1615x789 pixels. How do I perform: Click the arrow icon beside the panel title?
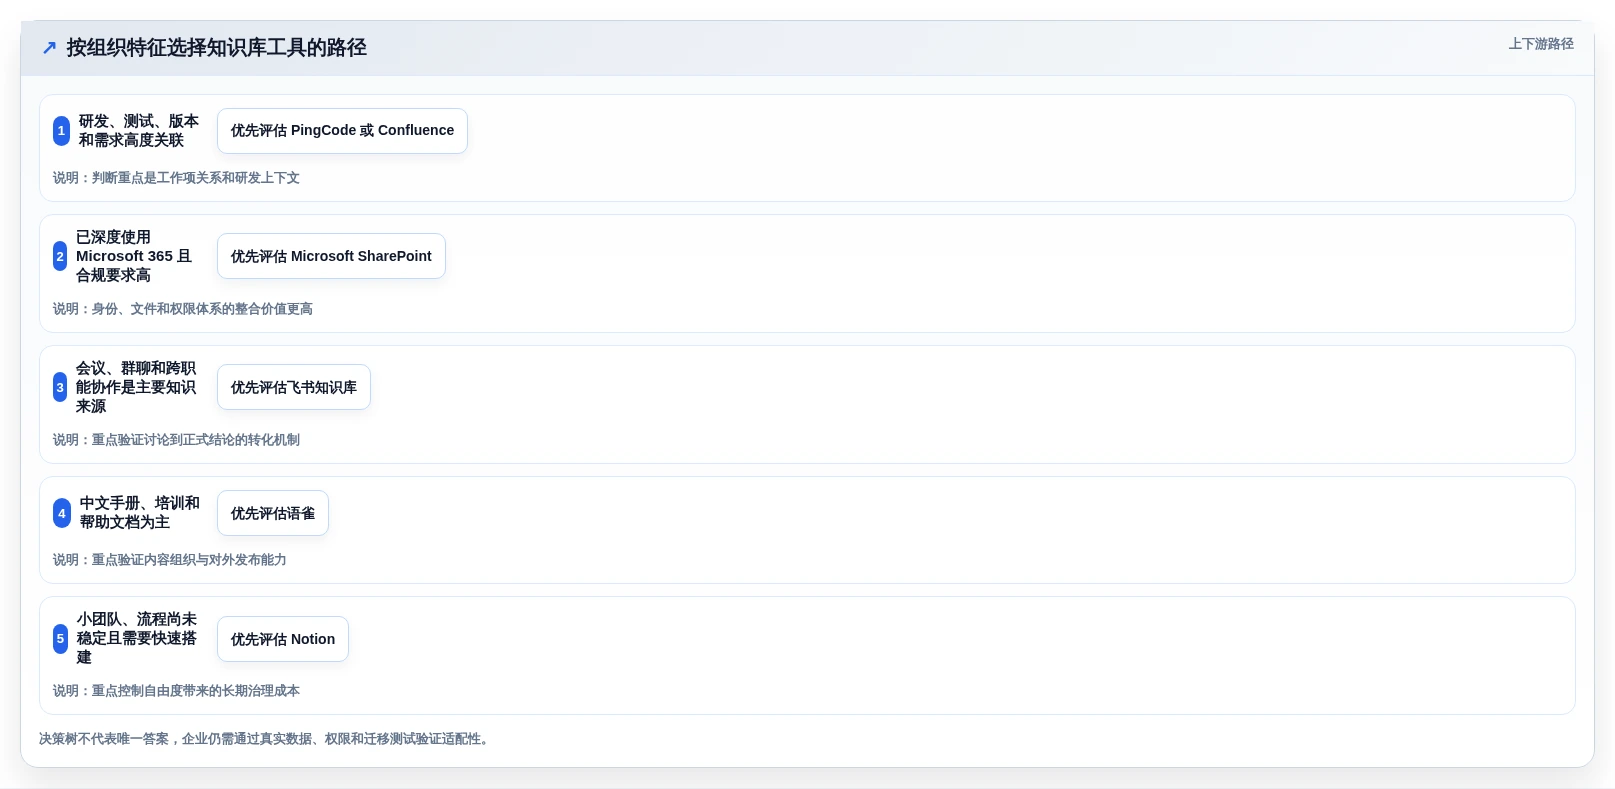(49, 48)
